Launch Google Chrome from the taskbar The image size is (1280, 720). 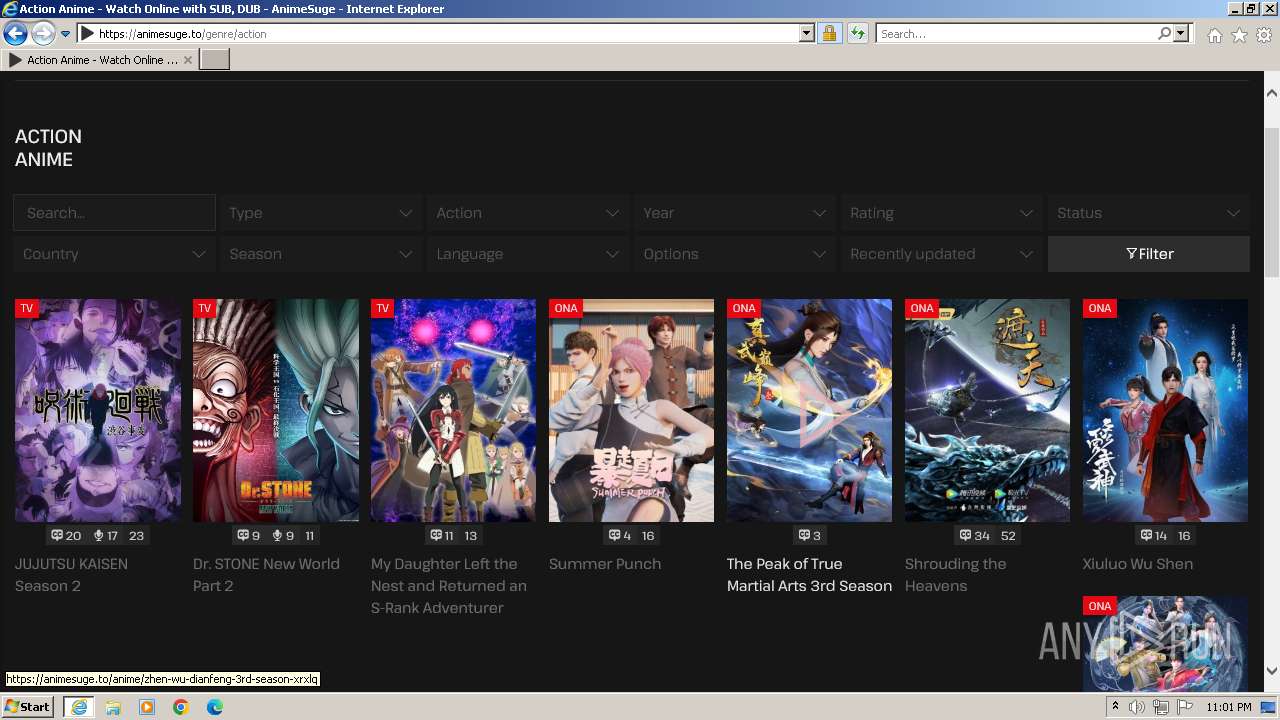(181, 707)
